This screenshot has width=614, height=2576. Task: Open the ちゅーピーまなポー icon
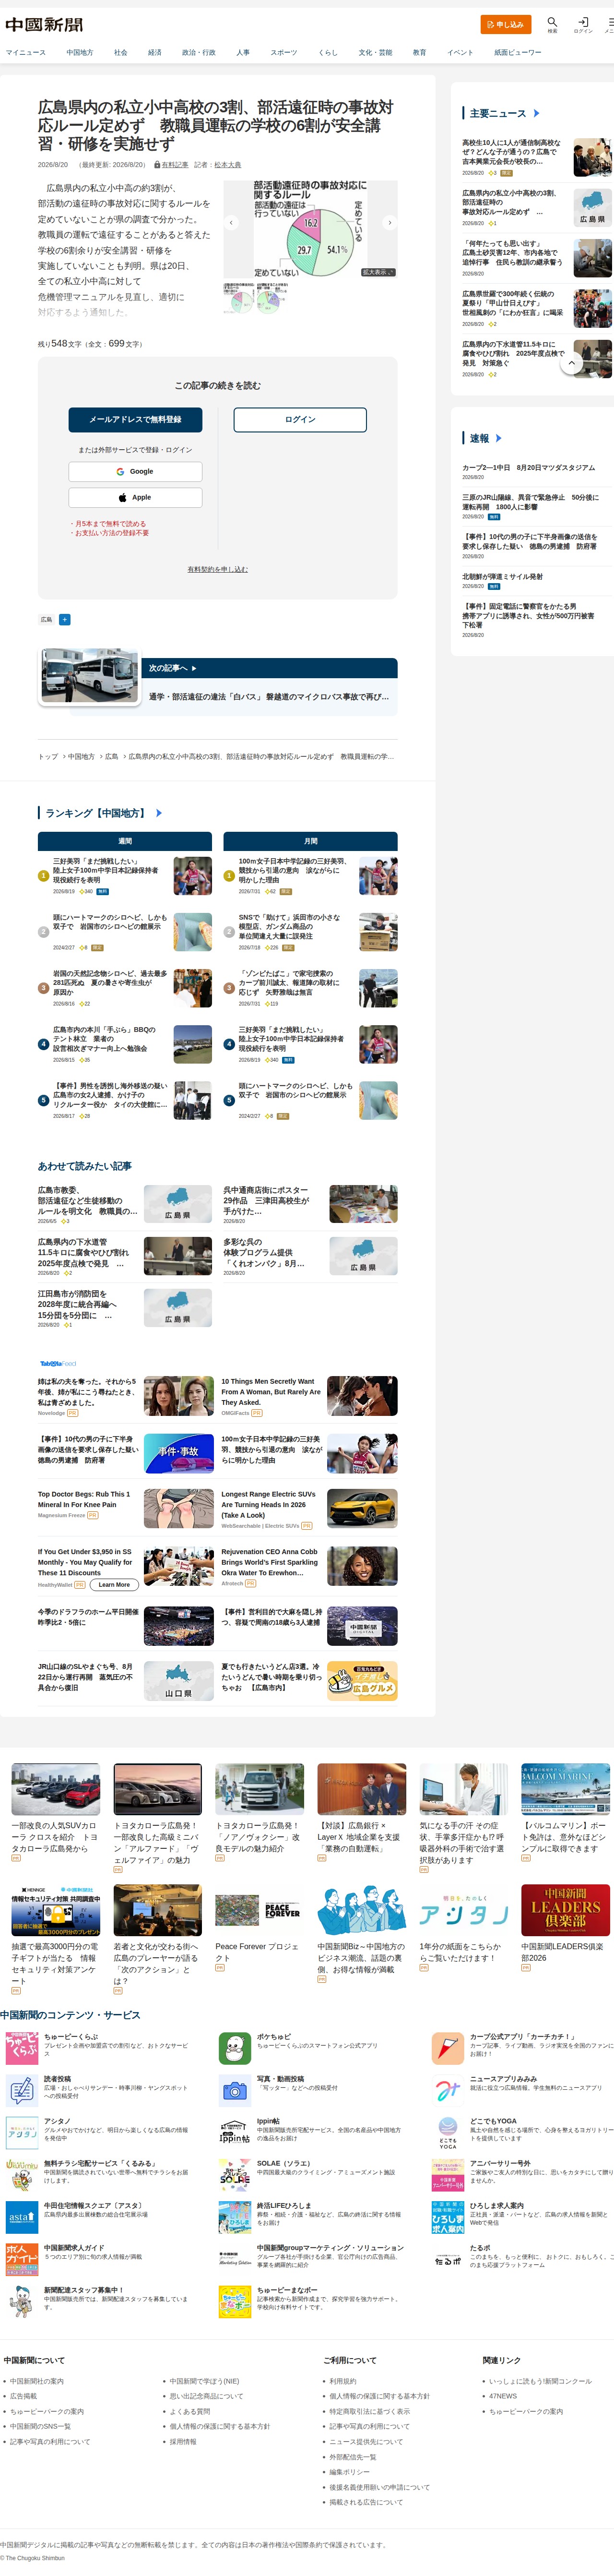[235, 2301]
